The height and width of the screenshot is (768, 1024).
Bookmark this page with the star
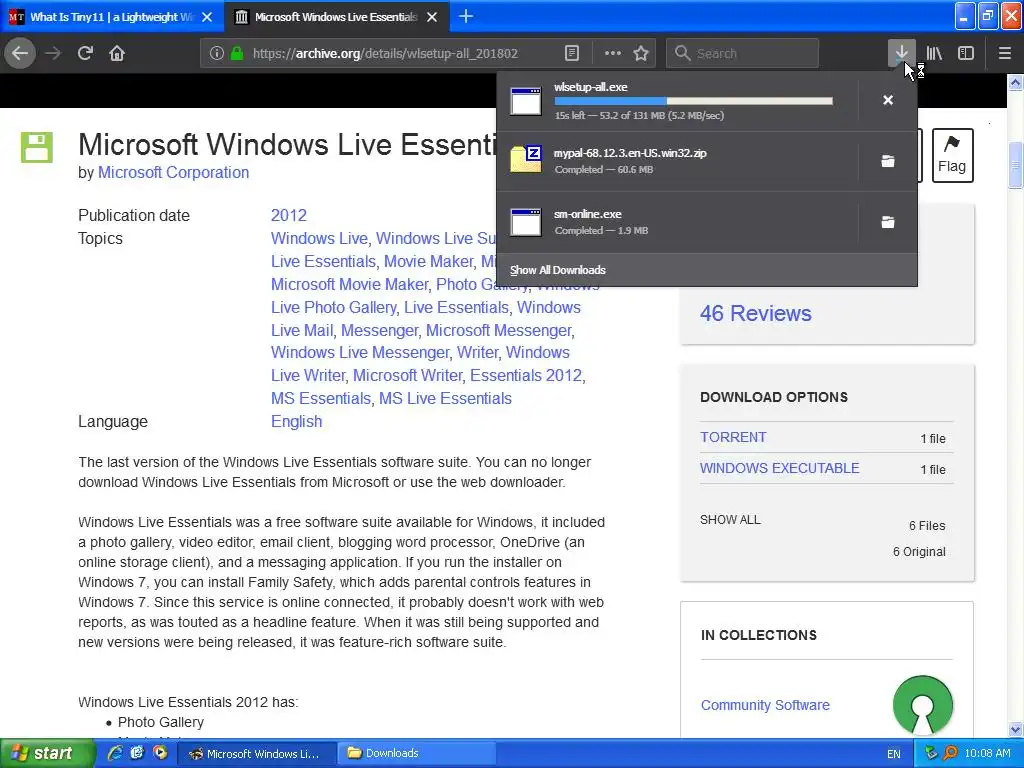641,54
